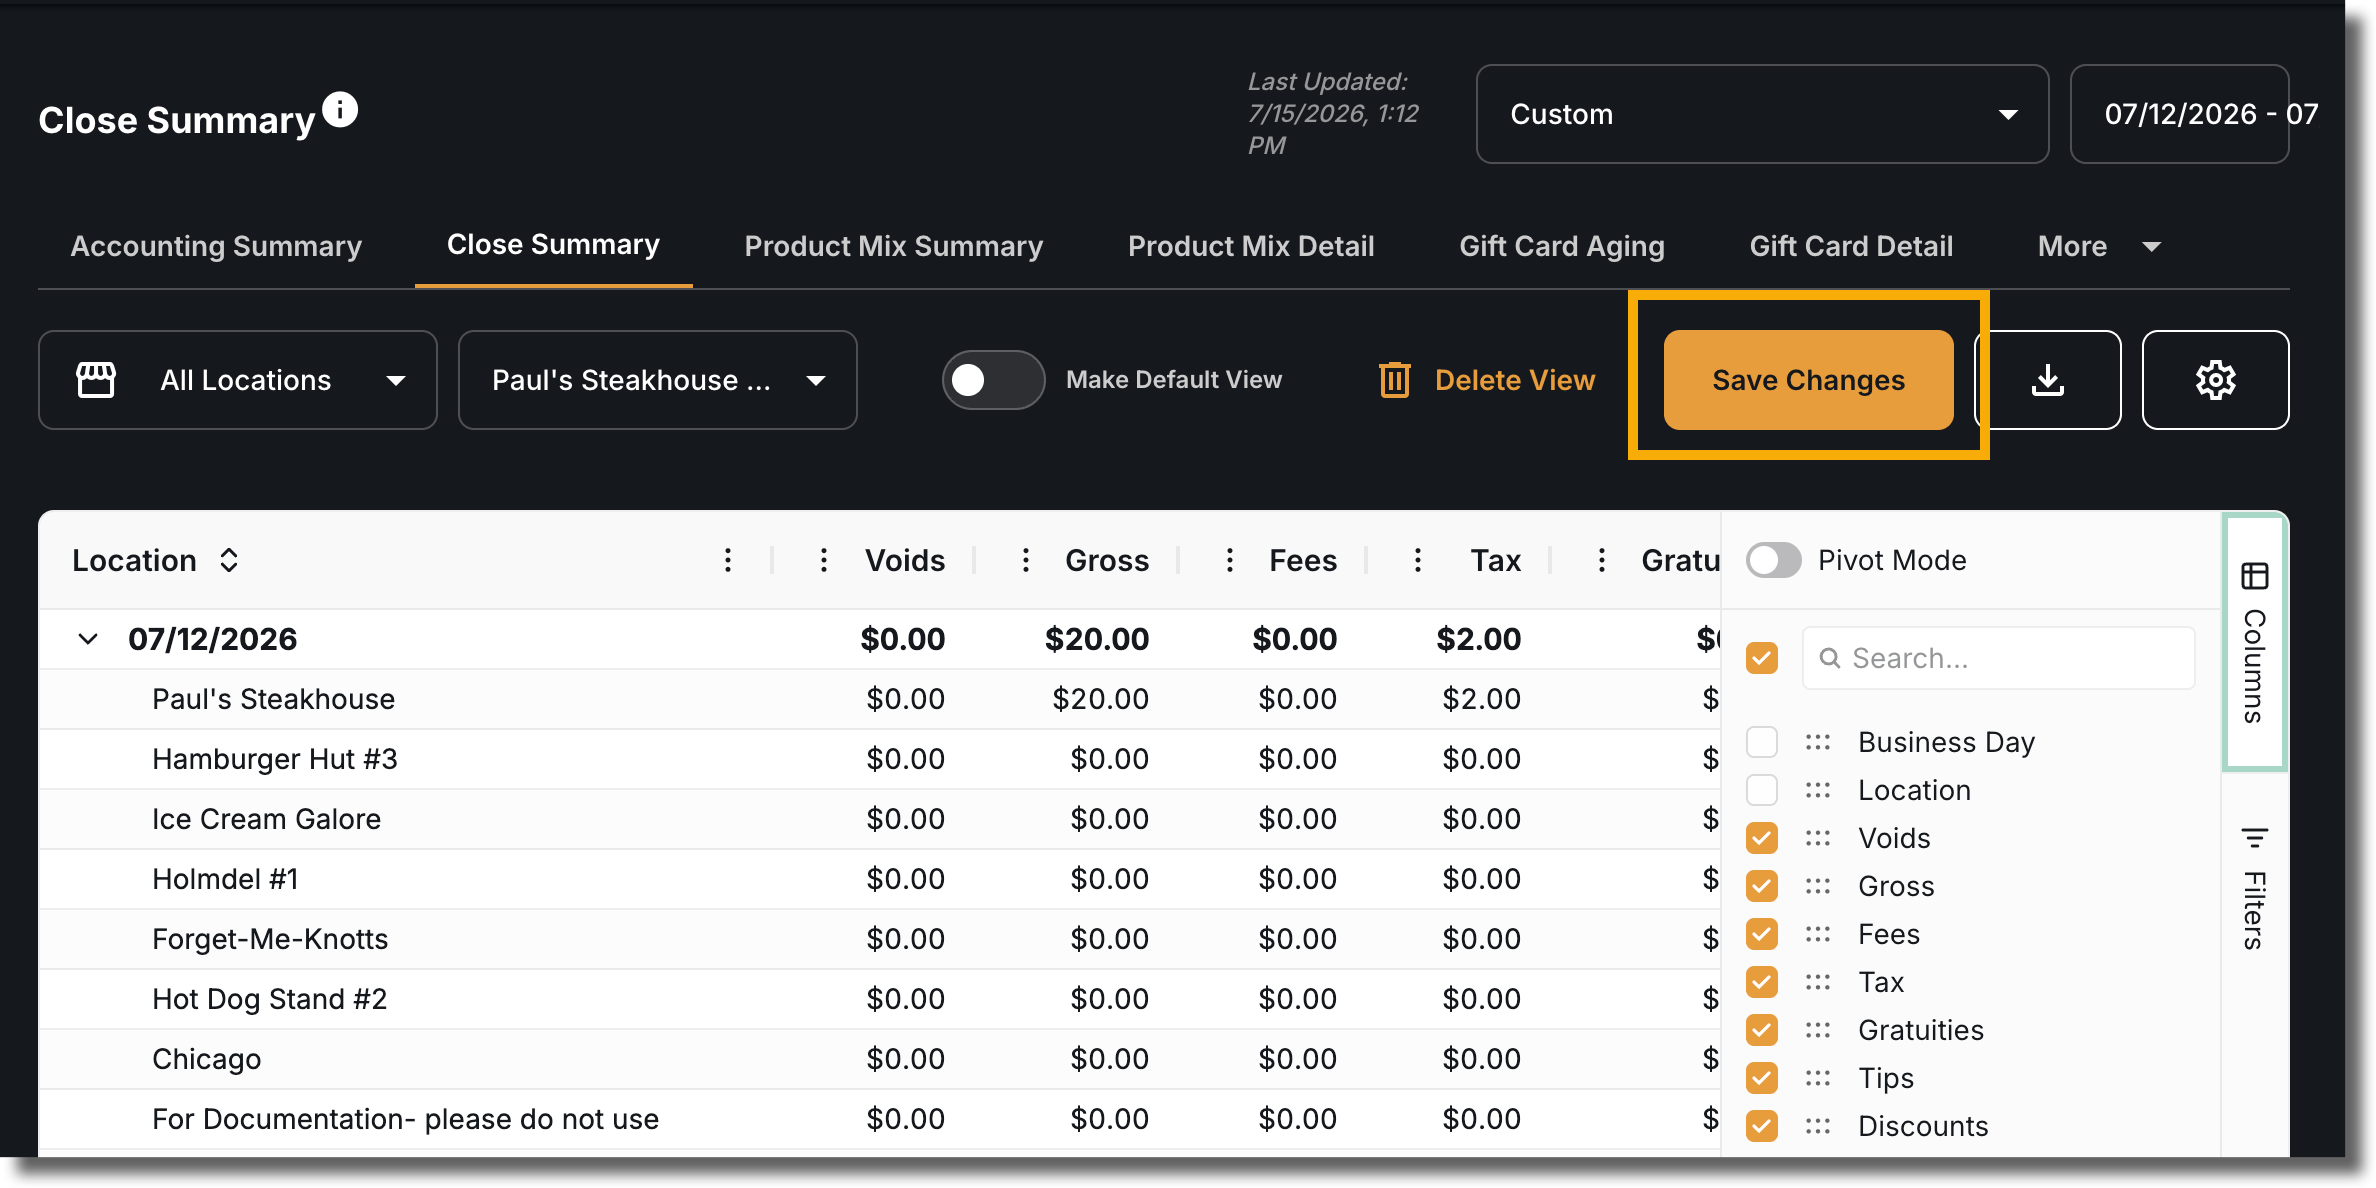Check the Location column checkbox
Screen dimensions: 2376x1188
click(x=1762, y=790)
